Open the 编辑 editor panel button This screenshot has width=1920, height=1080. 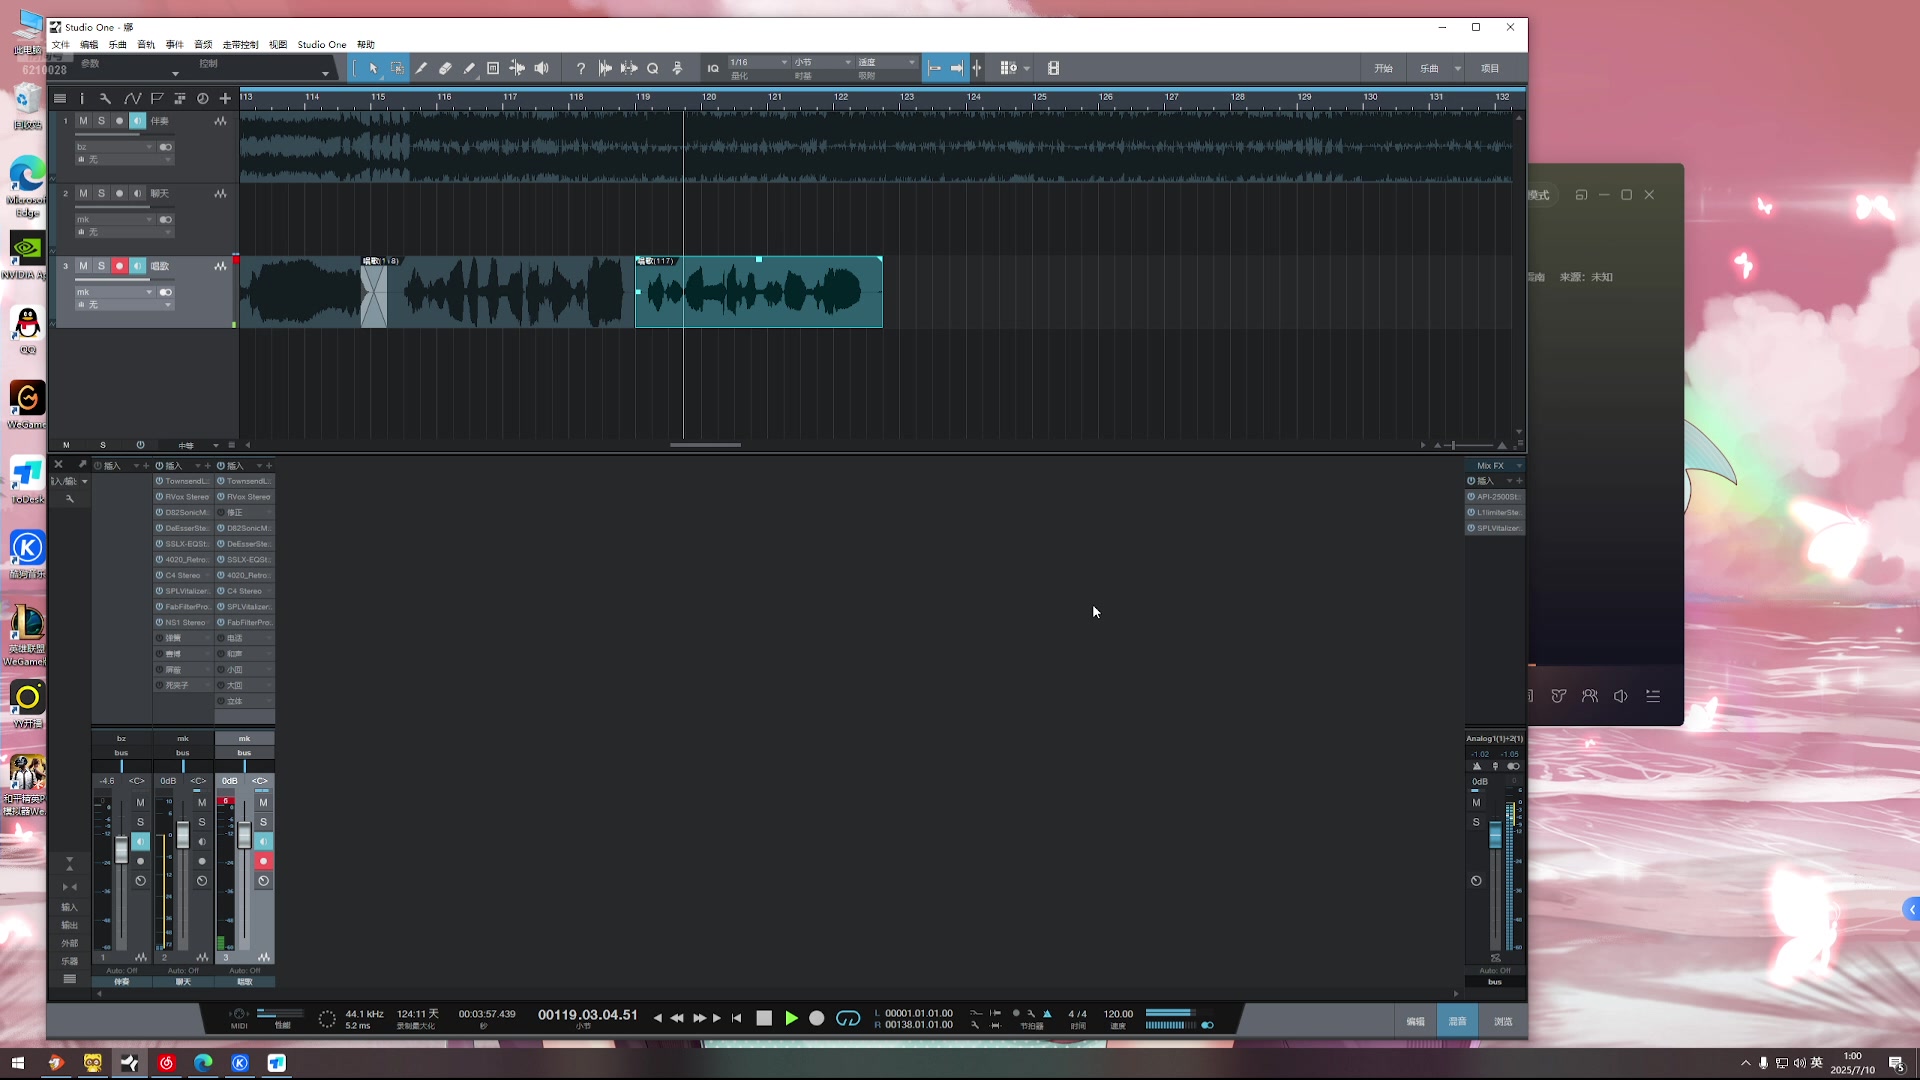pyautogui.click(x=1415, y=1021)
